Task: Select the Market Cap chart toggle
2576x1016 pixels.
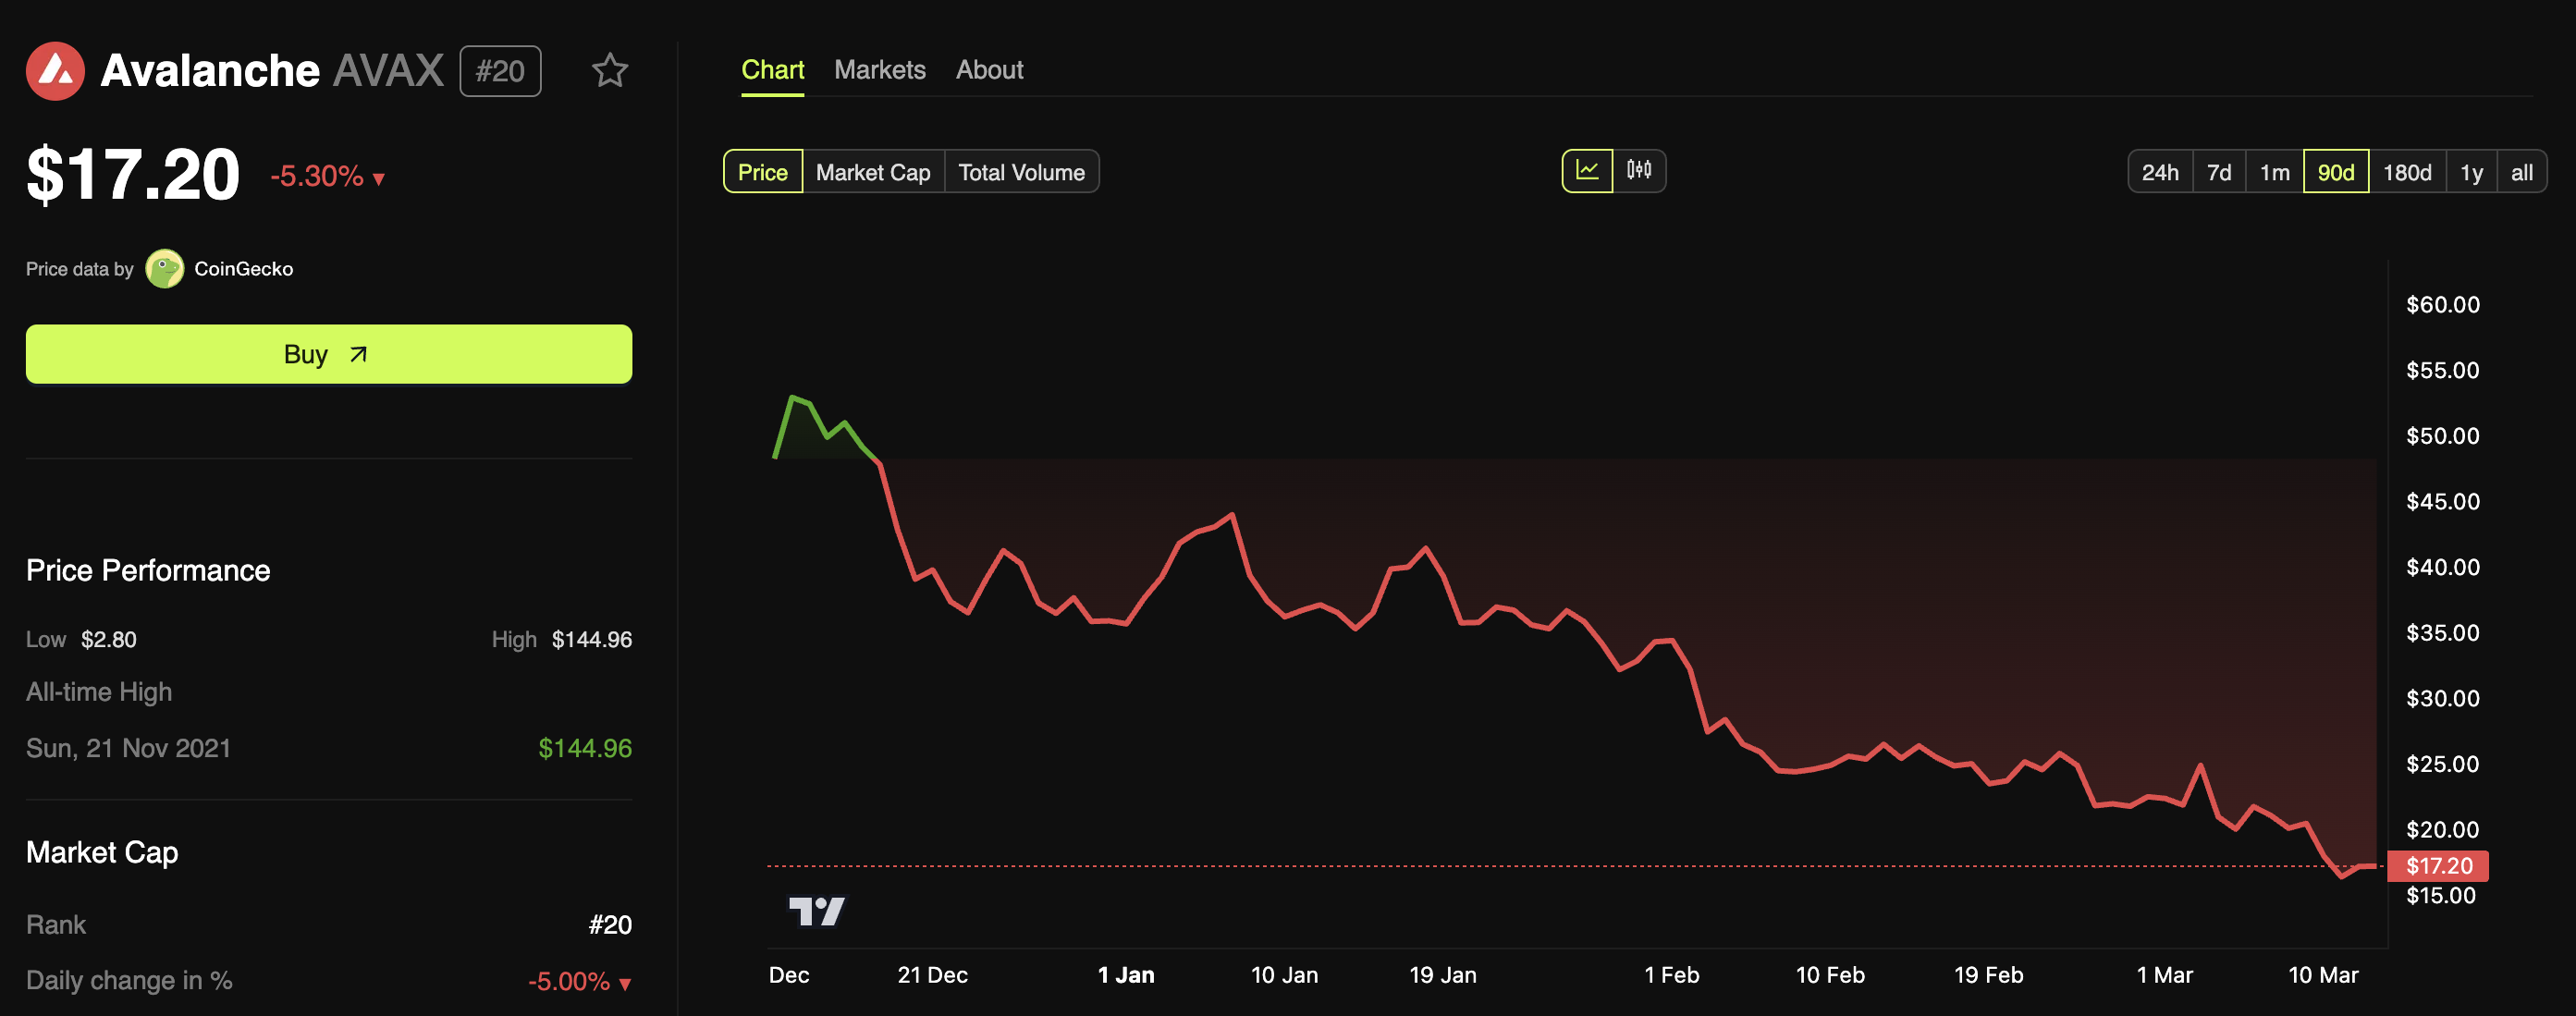Action: click(x=872, y=172)
